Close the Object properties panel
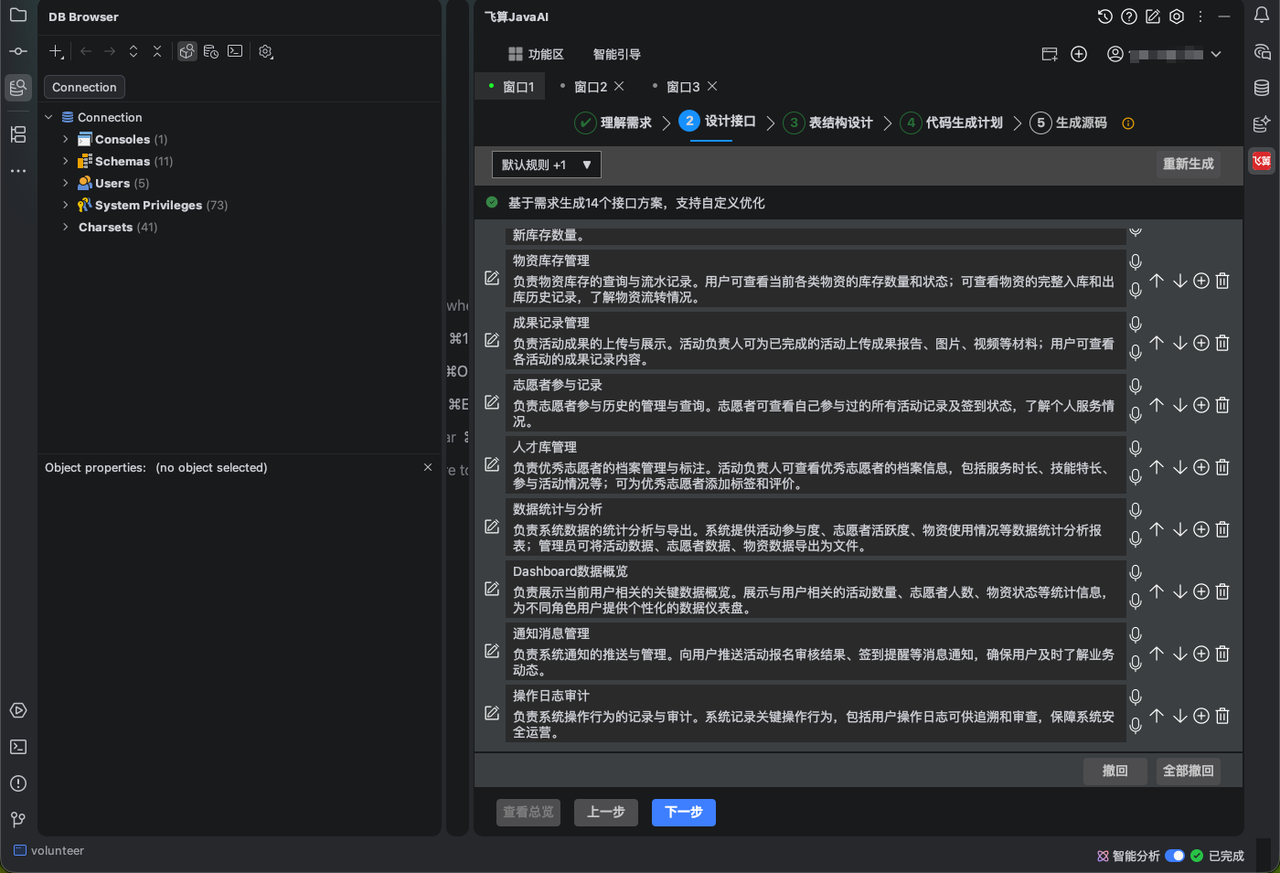The height and width of the screenshot is (873, 1280). [x=428, y=467]
